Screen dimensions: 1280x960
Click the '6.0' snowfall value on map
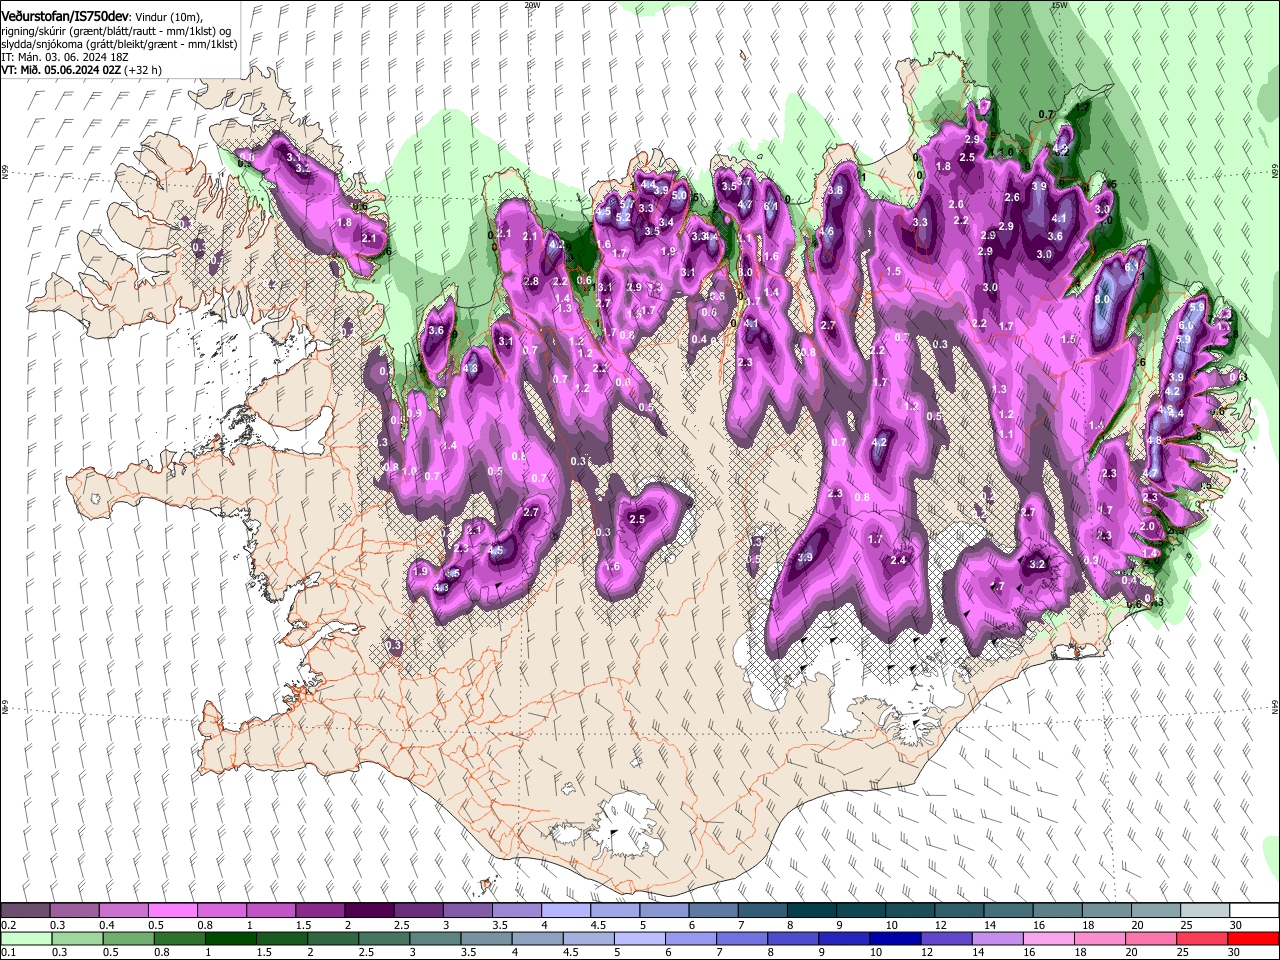click(1186, 325)
